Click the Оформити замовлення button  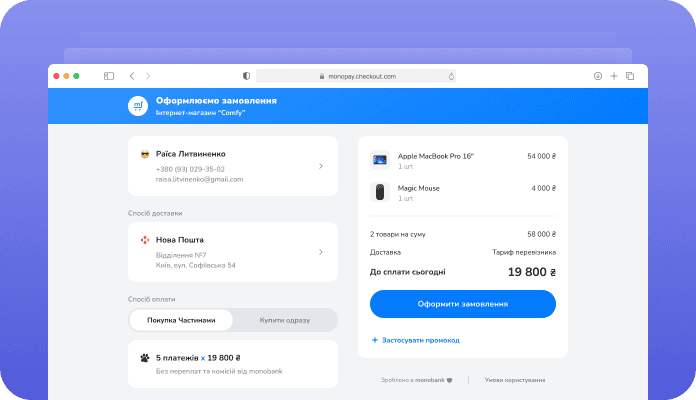[463, 304]
